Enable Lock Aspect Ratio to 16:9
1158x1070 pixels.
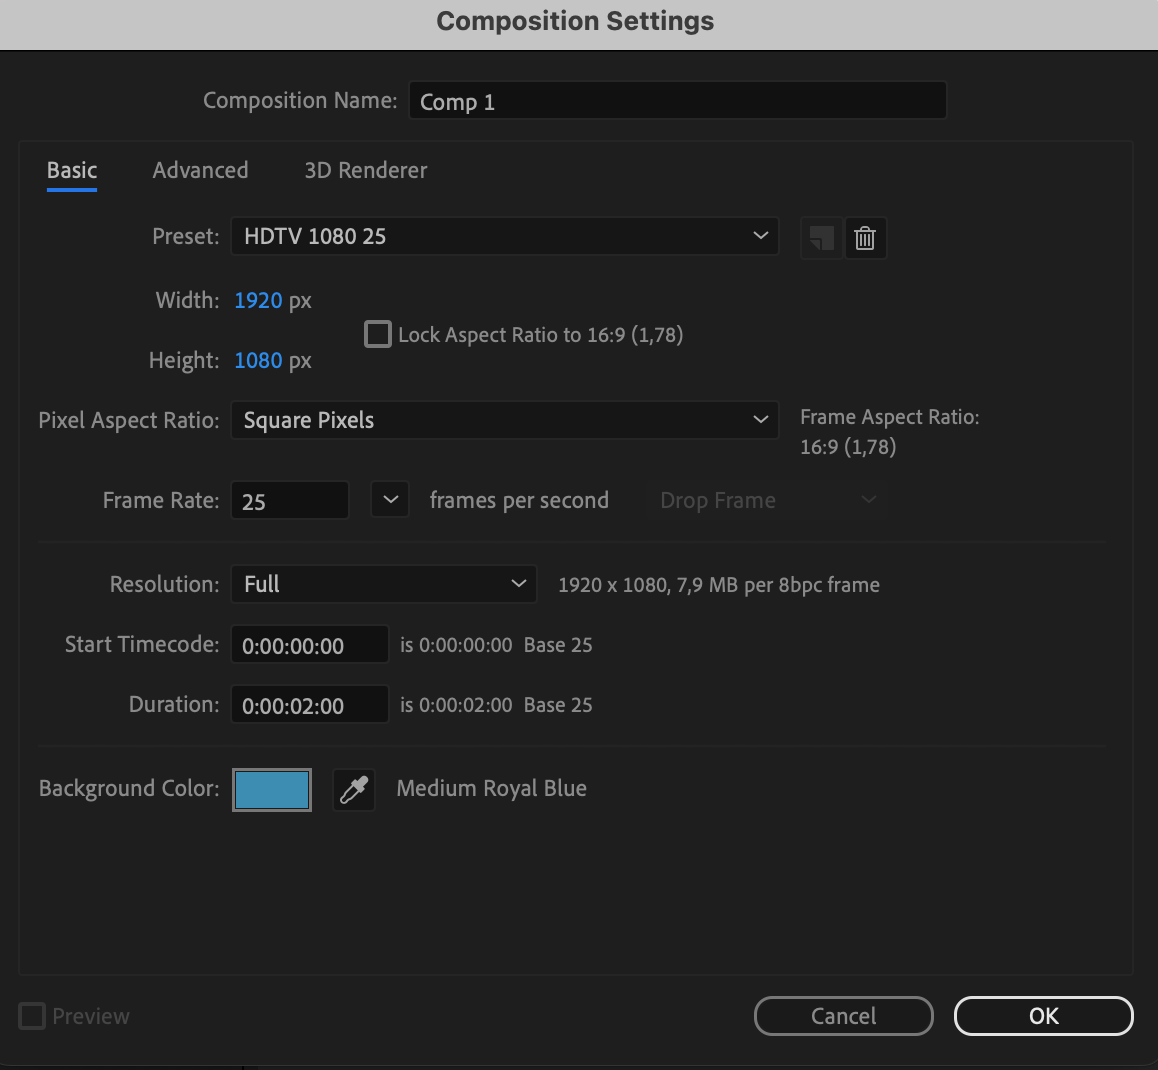tap(378, 334)
